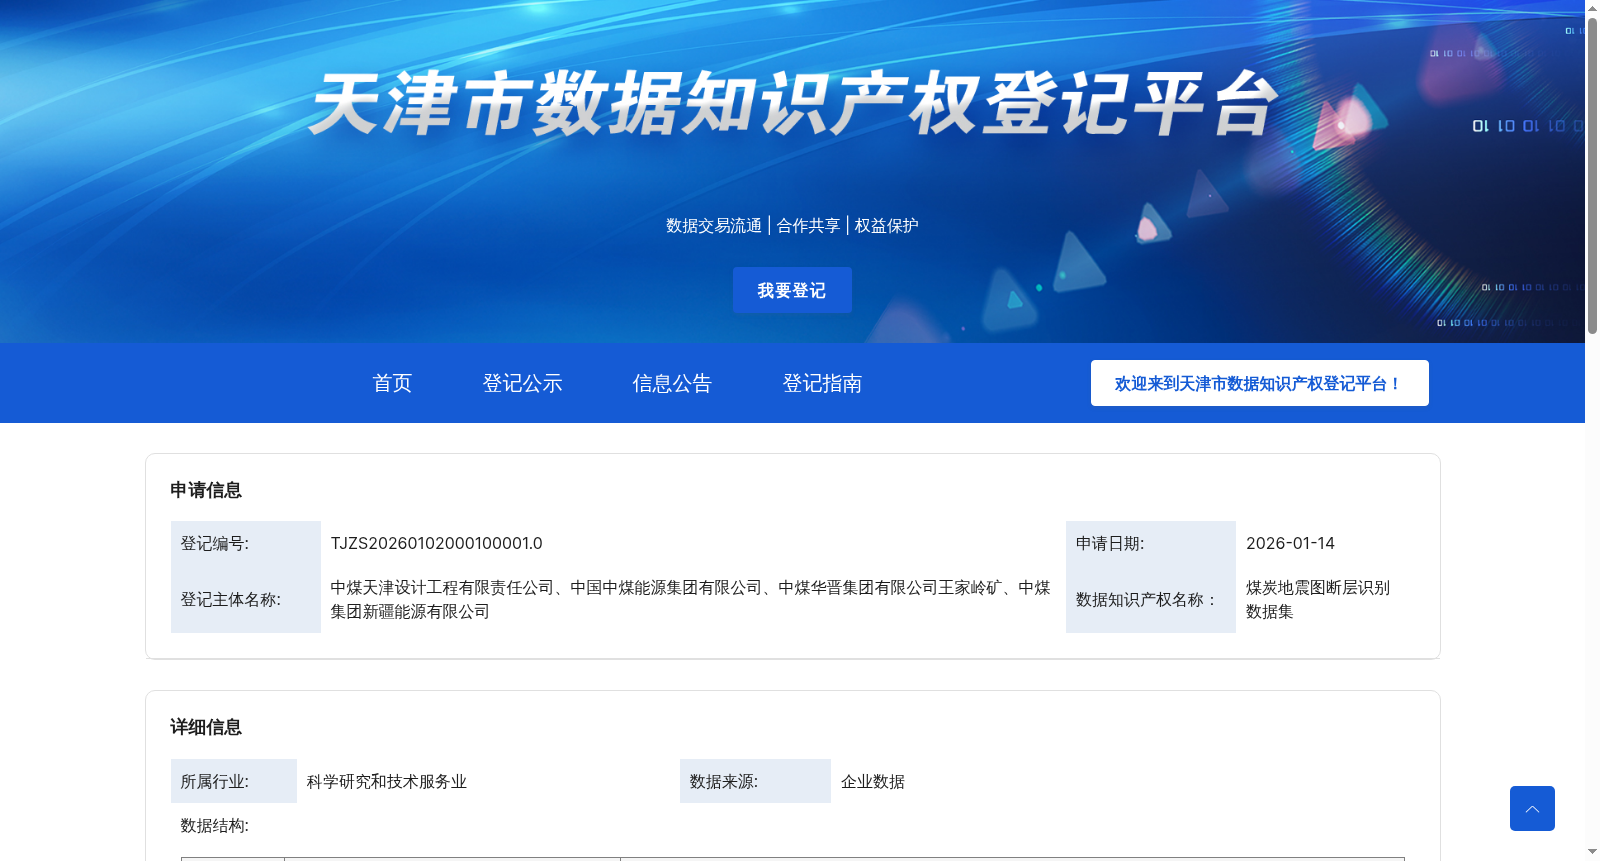
Task: Click the 我要登记 button
Action: 792,290
